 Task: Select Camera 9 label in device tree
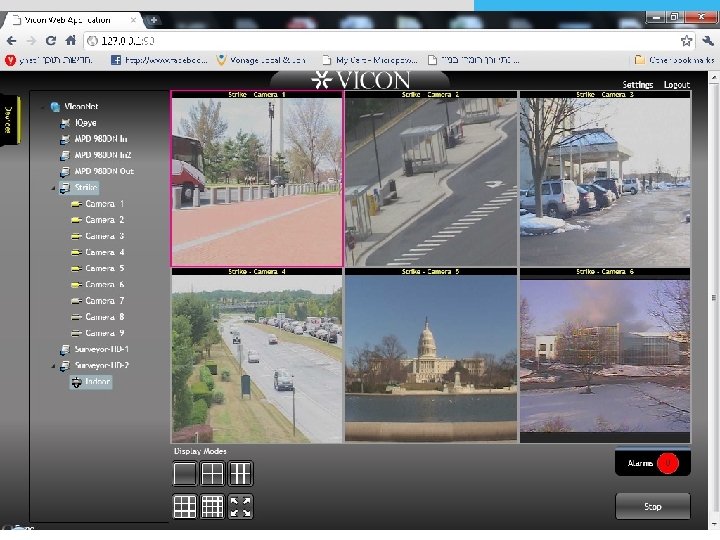pyautogui.click(x=105, y=333)
